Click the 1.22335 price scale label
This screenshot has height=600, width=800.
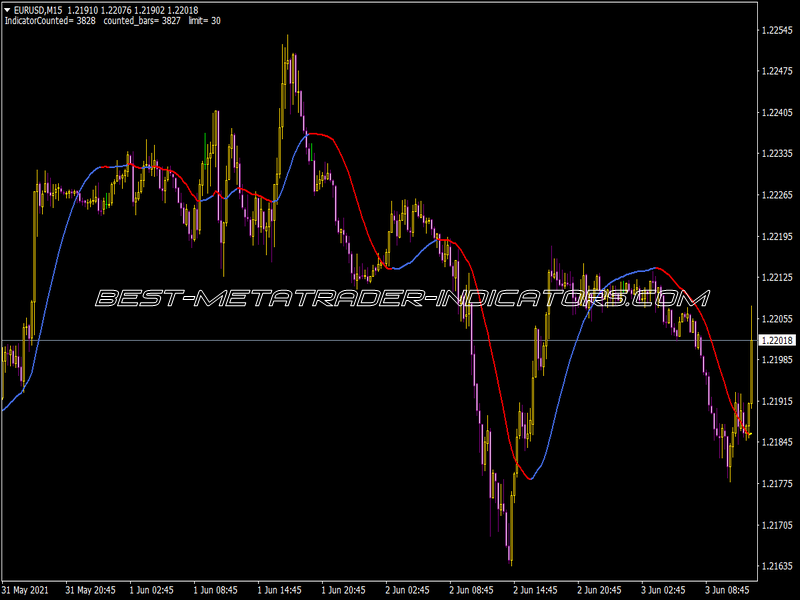(x=778, y=154)
